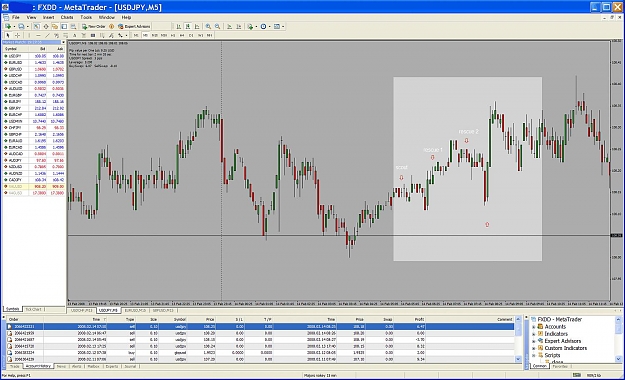Open the Strategy Tester toolbar icon
This screenshot has width=625, height=380.
pyautogui.click(x=73, y=26)
